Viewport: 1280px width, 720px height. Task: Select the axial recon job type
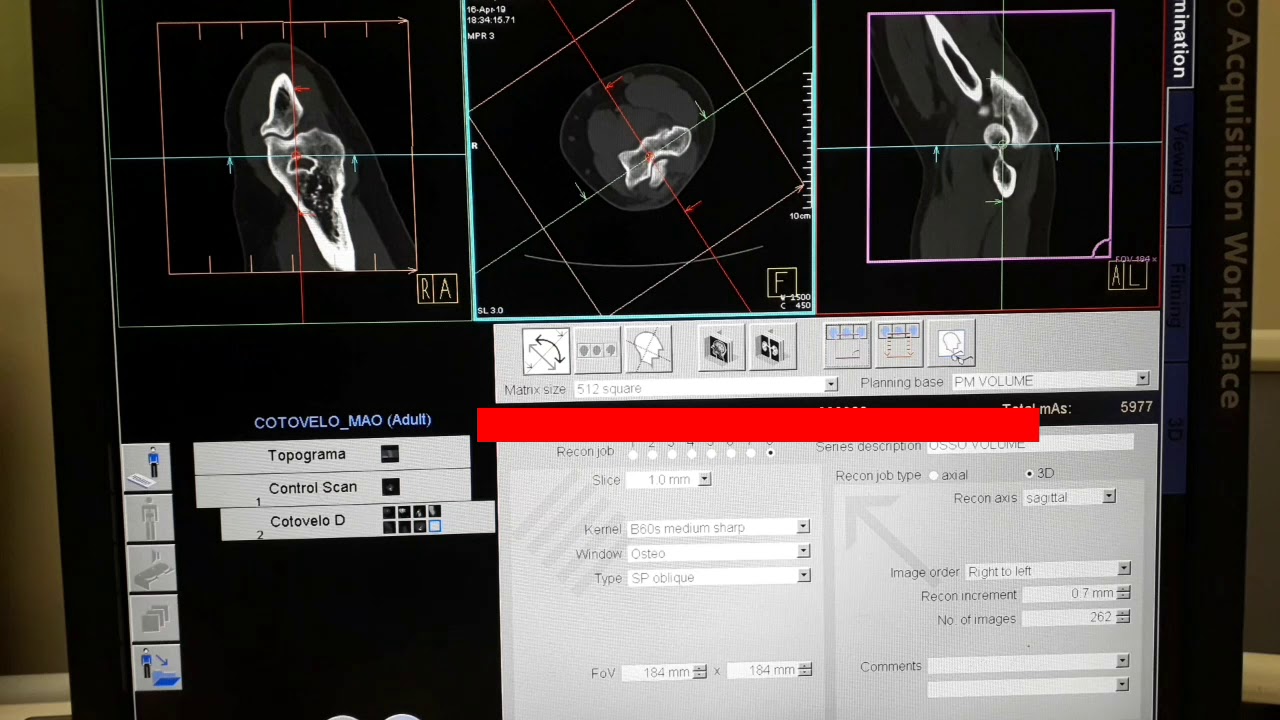pos(934,476)
